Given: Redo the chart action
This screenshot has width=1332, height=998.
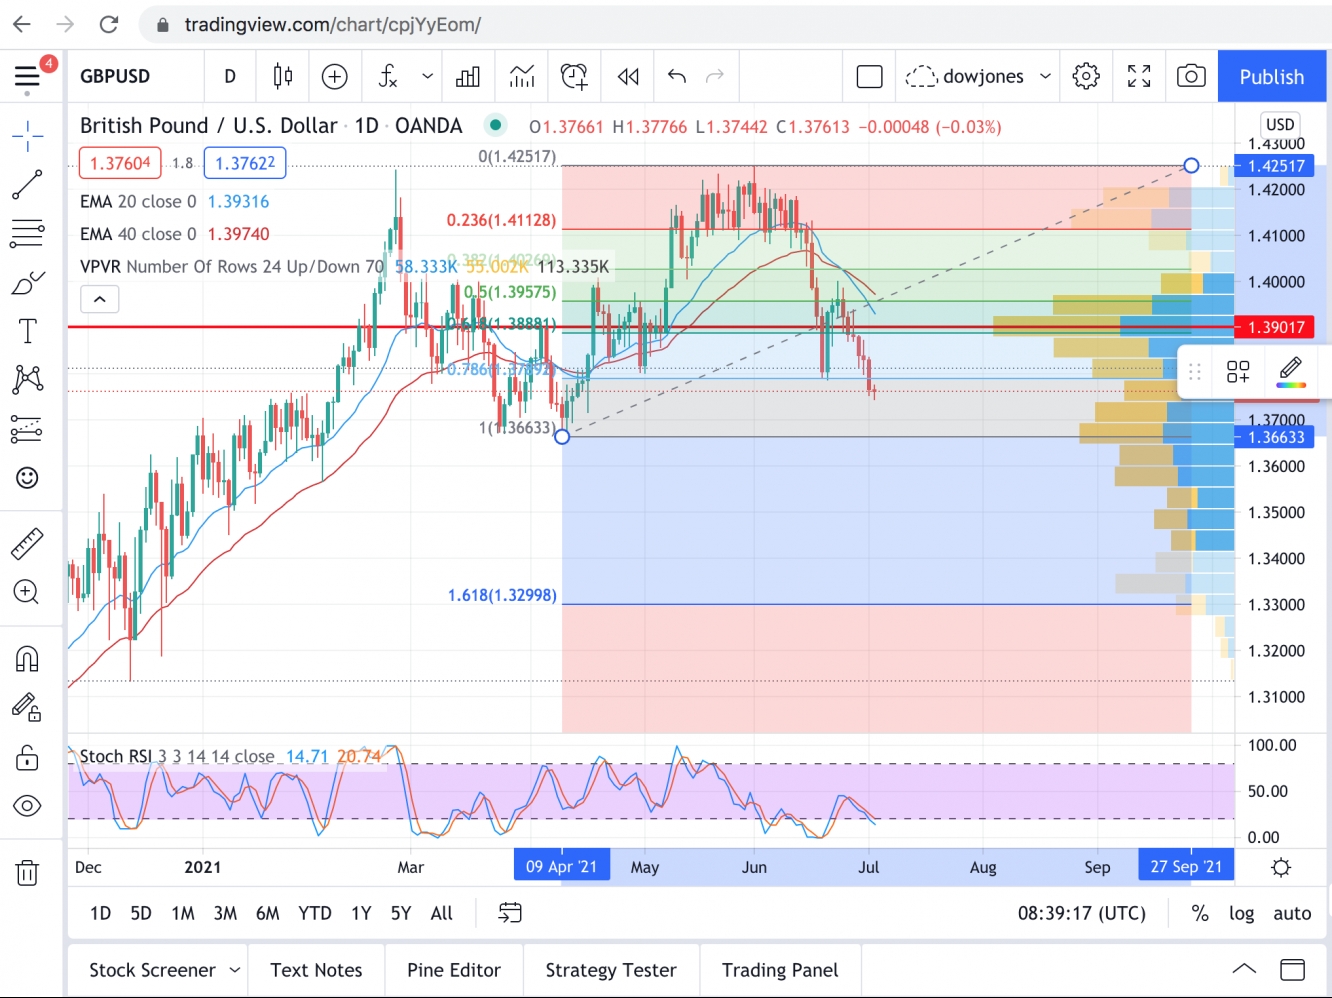Looking at the screenshot, I should pyautogui.click(x=715, y=76).
